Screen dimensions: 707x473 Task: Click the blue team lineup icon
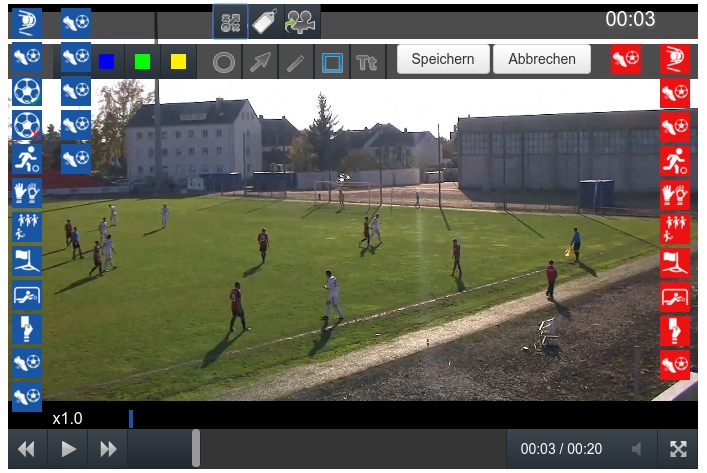(x=27, y=227)
